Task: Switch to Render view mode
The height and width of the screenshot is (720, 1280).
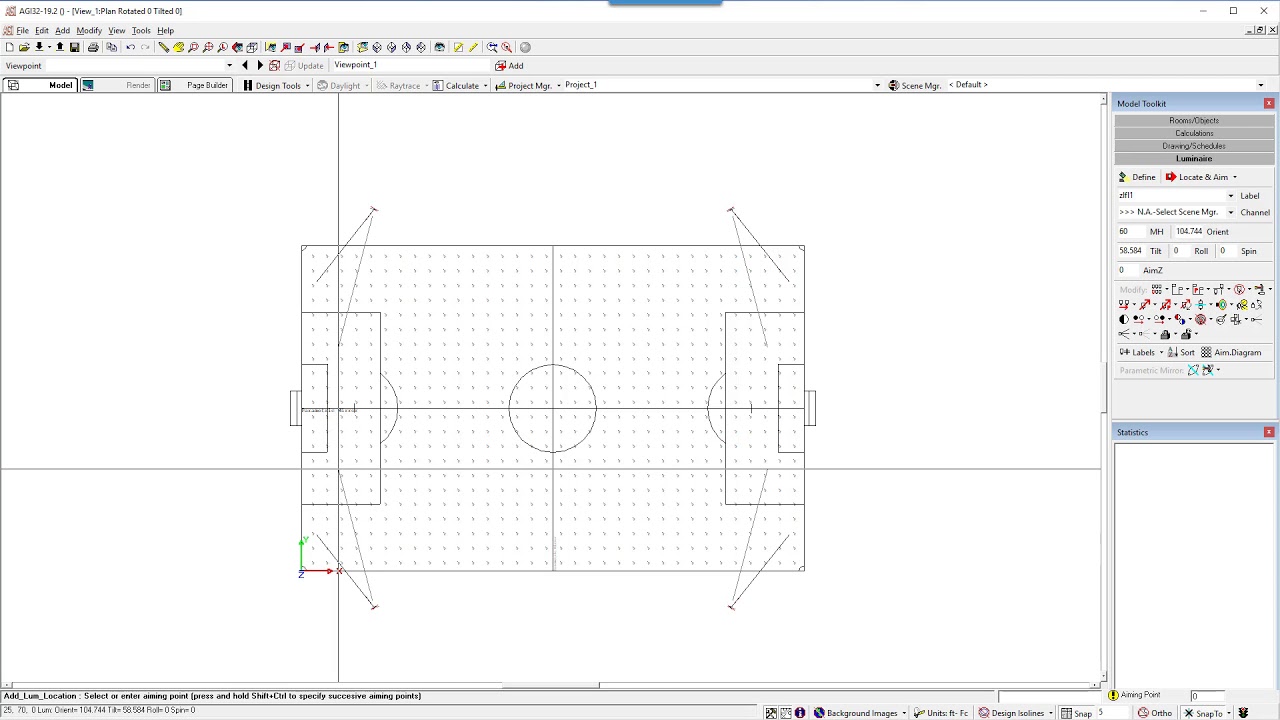Action: [116, 85]
